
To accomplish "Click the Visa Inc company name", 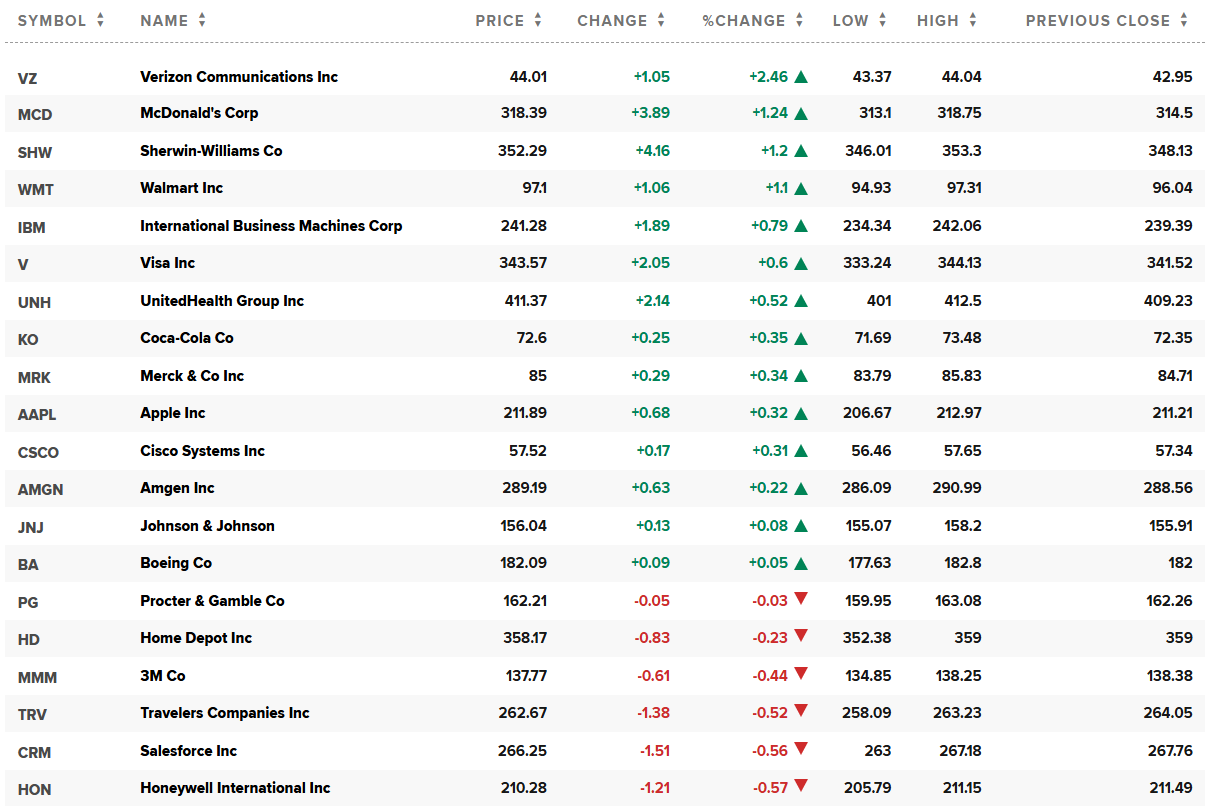I will tap(167, 263).
